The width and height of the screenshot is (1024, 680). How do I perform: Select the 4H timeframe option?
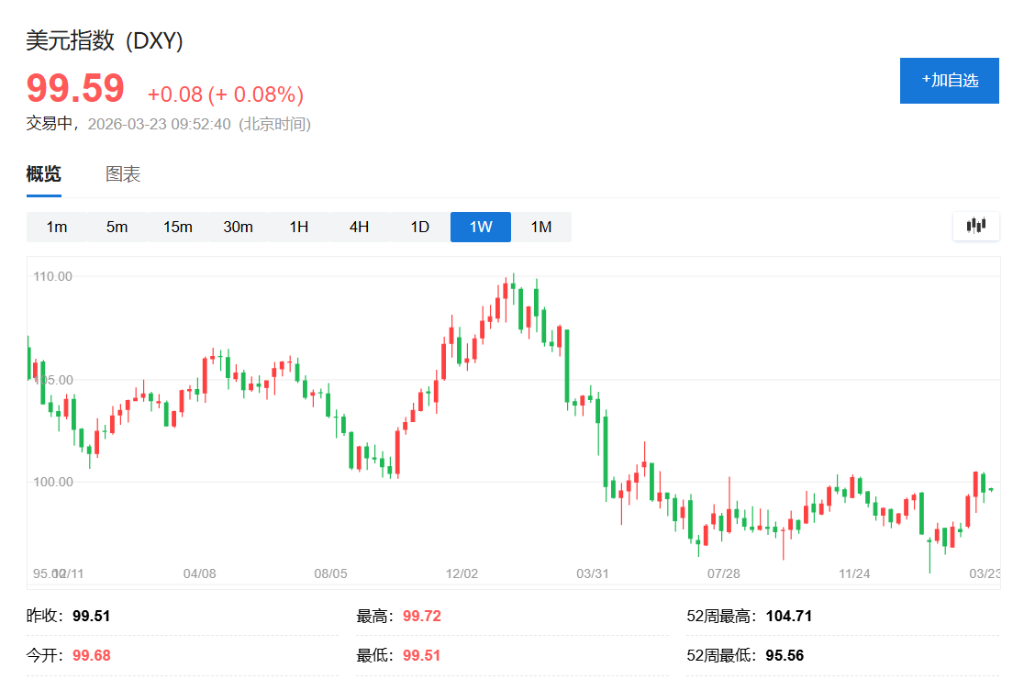(x=359, y=227)
